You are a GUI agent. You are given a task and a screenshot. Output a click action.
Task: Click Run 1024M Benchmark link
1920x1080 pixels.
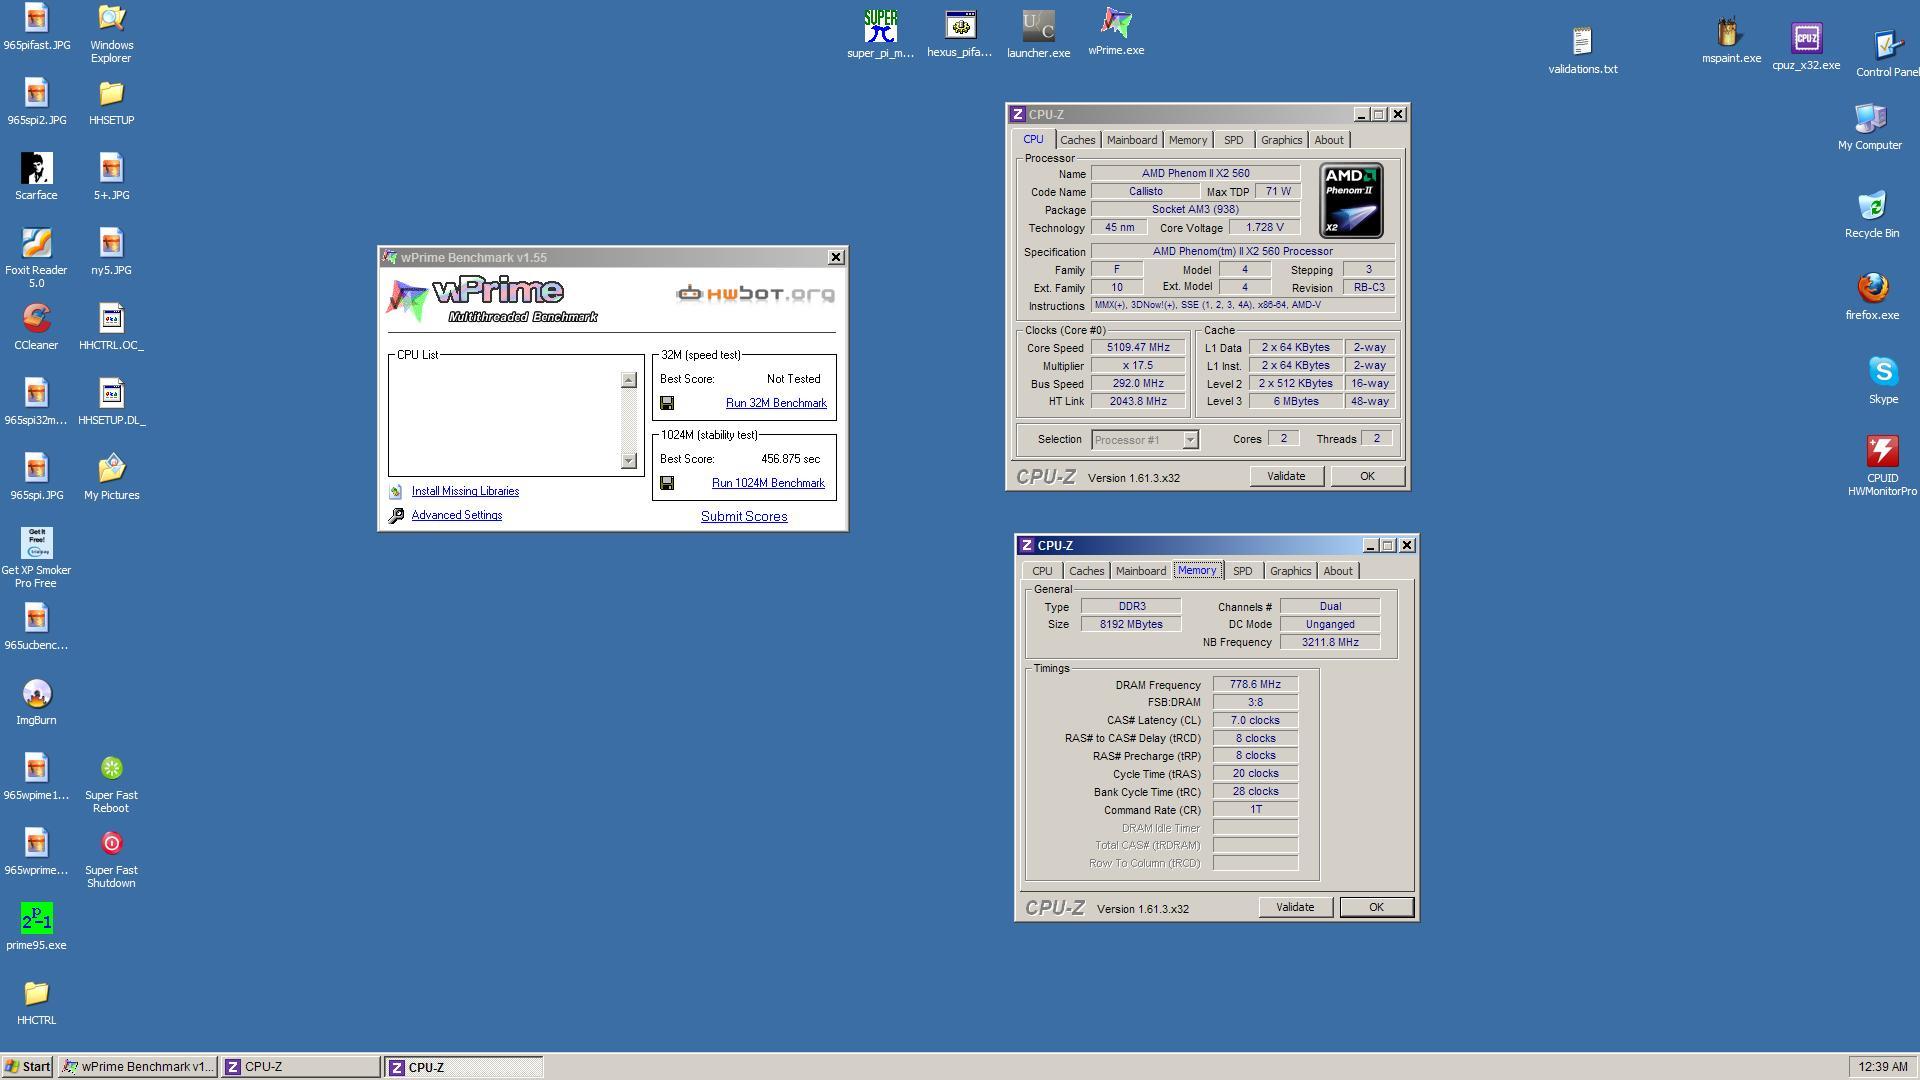click(768, 483)
